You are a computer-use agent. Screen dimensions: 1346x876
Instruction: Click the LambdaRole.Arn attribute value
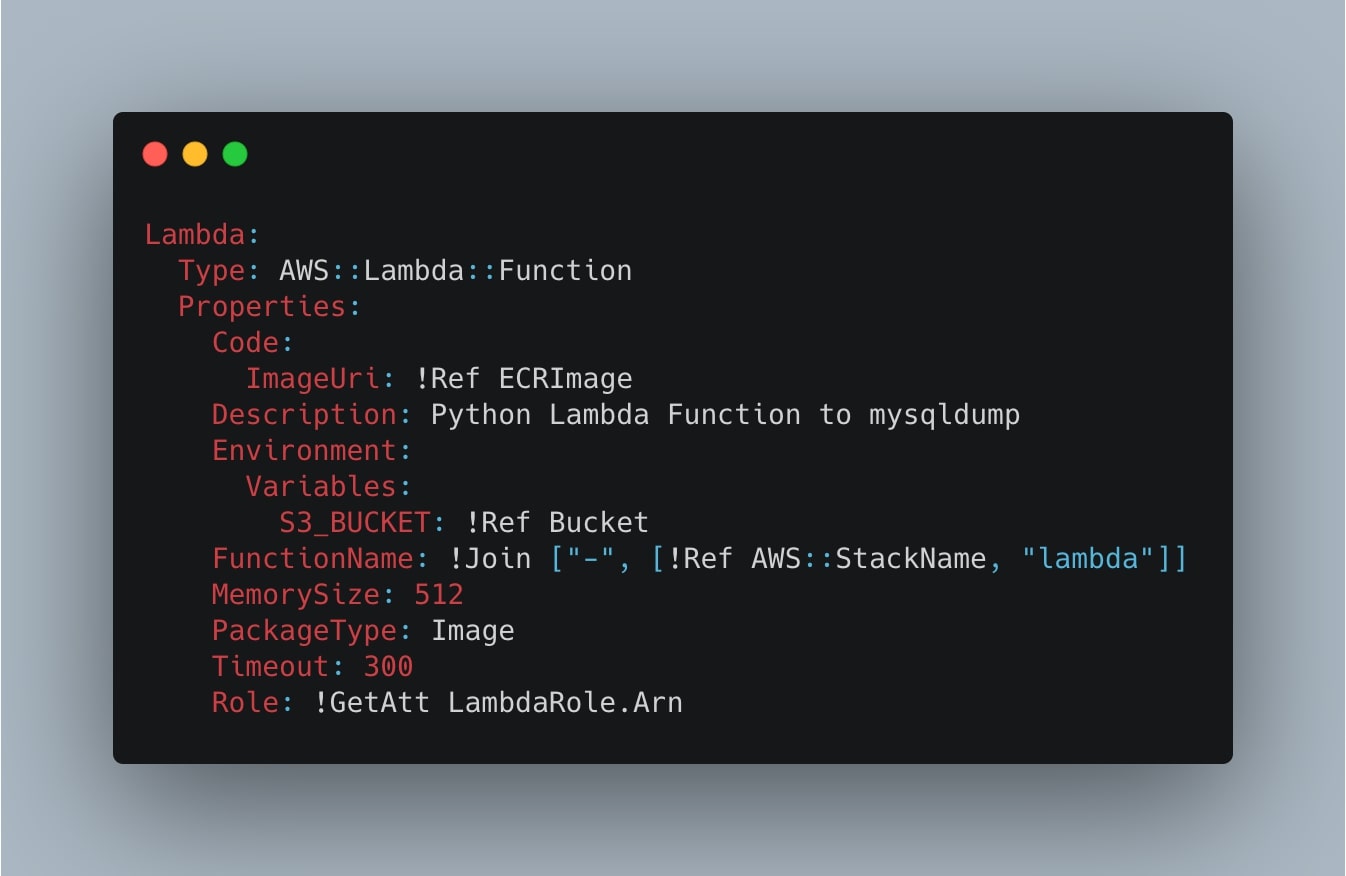pos(565,703)
